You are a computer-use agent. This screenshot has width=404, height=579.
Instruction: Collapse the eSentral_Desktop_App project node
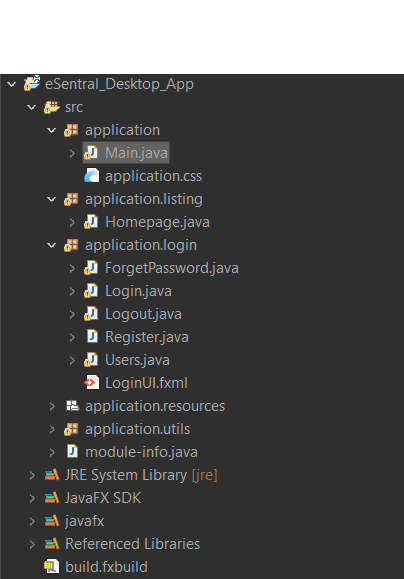click(x=12, y=84)
